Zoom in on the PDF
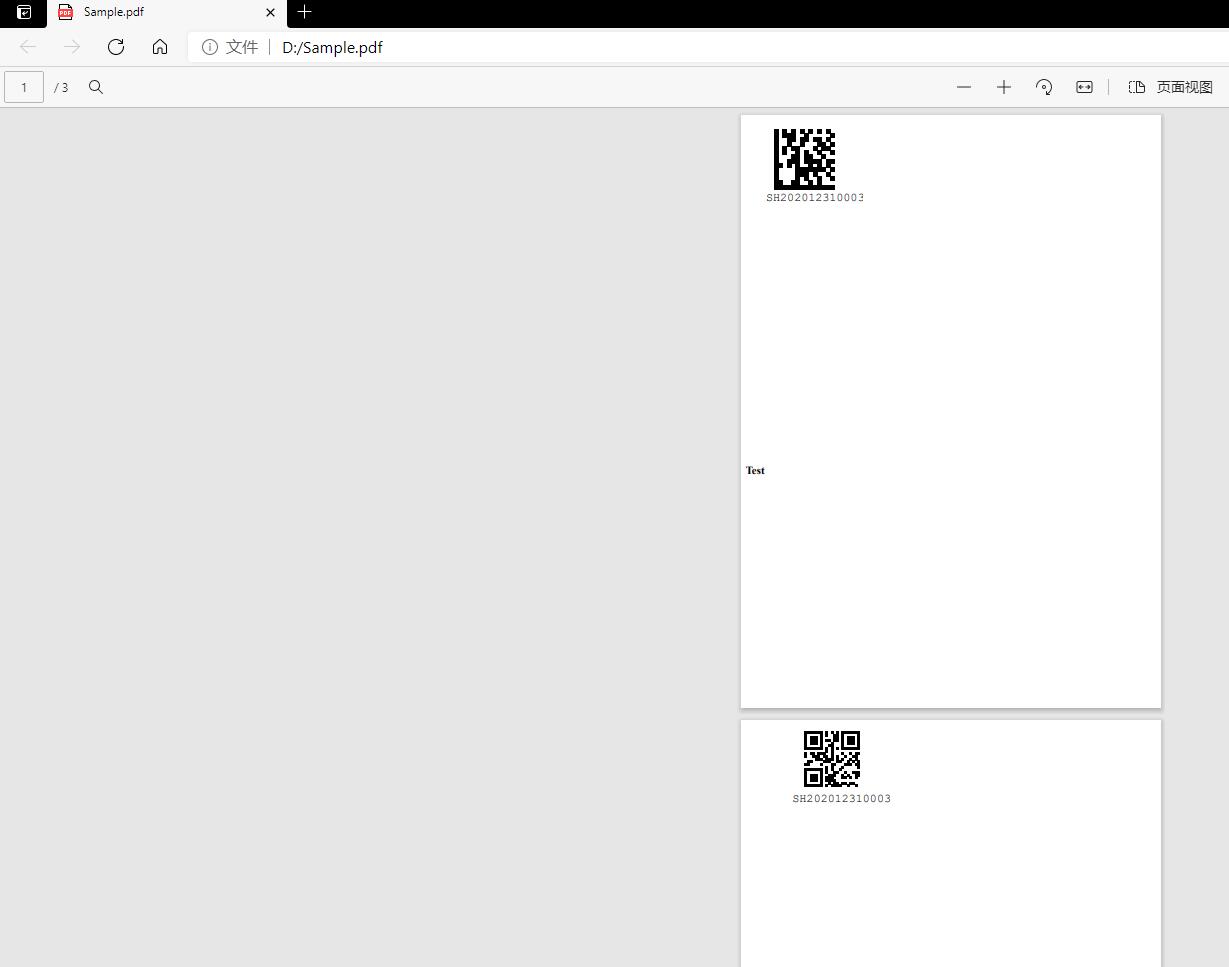 coord(1004,87)
